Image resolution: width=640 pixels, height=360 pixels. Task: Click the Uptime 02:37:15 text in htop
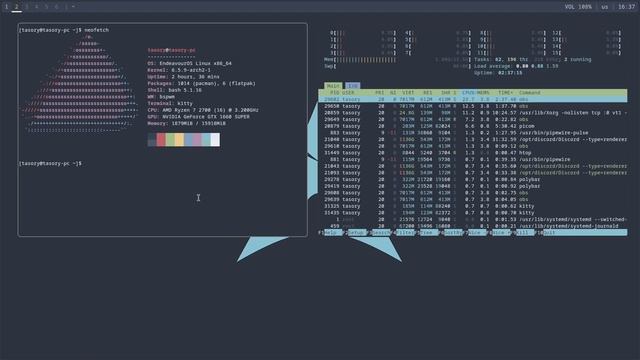click(x=498, y=73)
